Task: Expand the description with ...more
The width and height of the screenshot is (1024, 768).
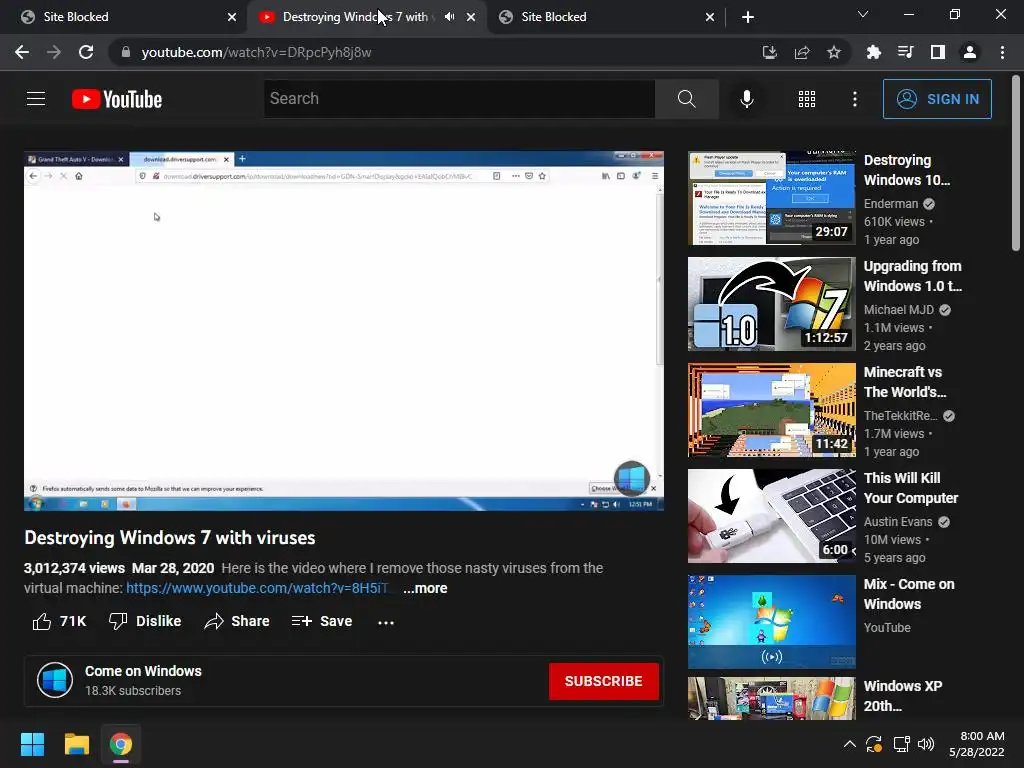Action: [x=425, y=588]
